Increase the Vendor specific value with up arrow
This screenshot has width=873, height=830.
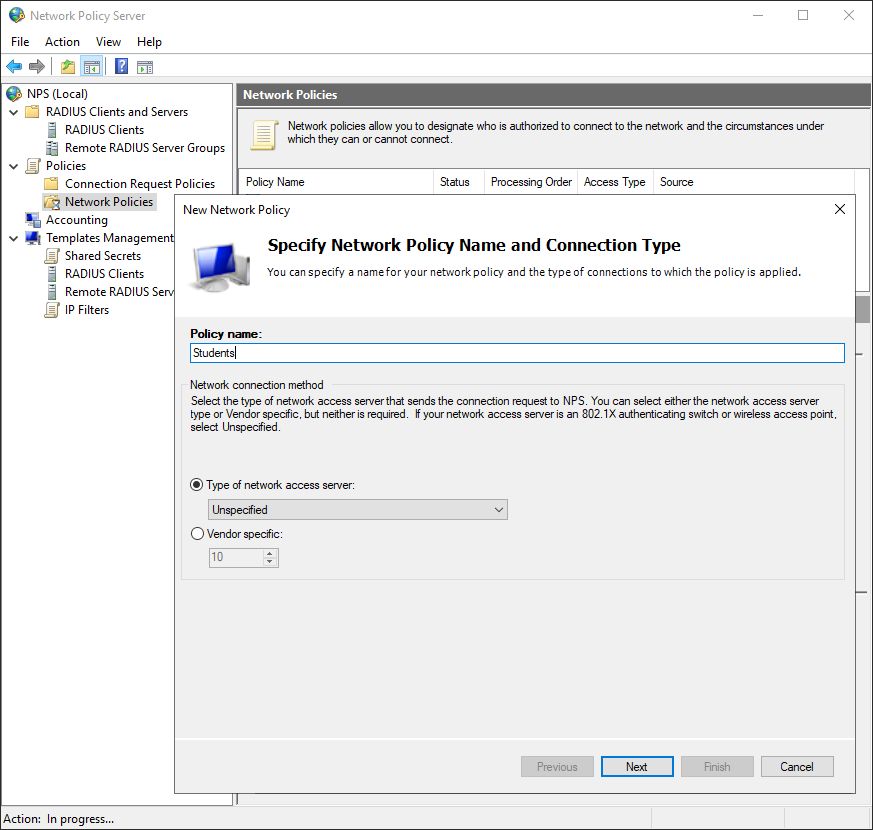coord(269,553)
